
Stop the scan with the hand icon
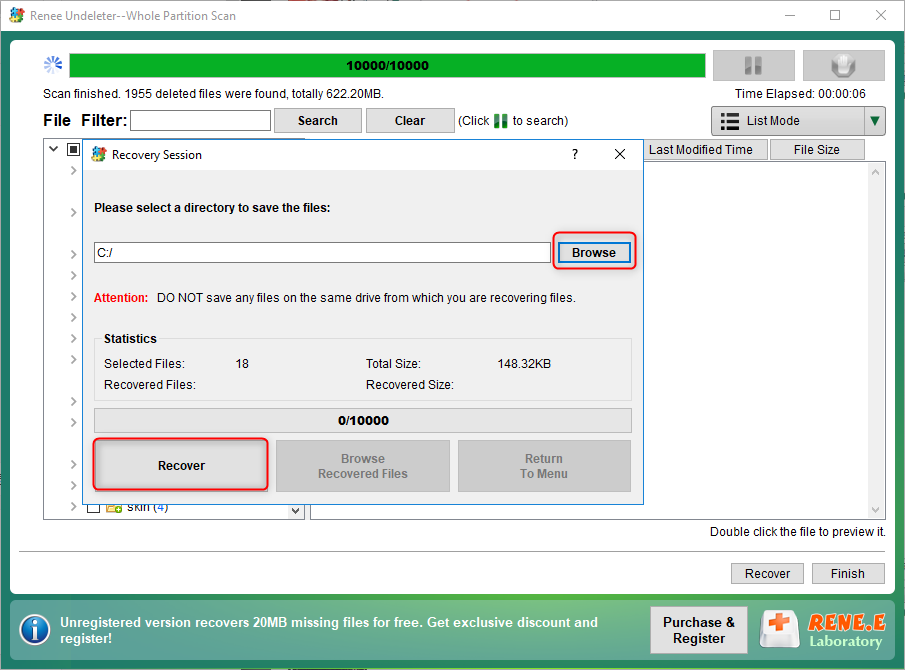pos(843,65)
